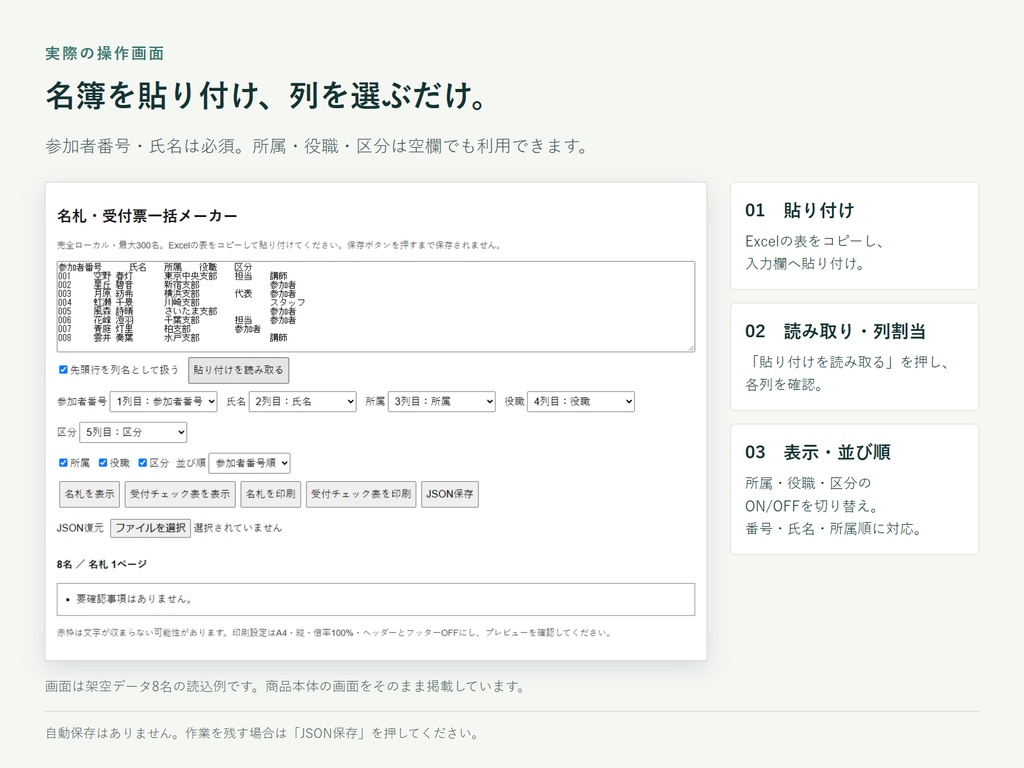The image size is (1024, 768).
Task: Click the 01 貼り付け step card title
Action: tap(799, 210)
